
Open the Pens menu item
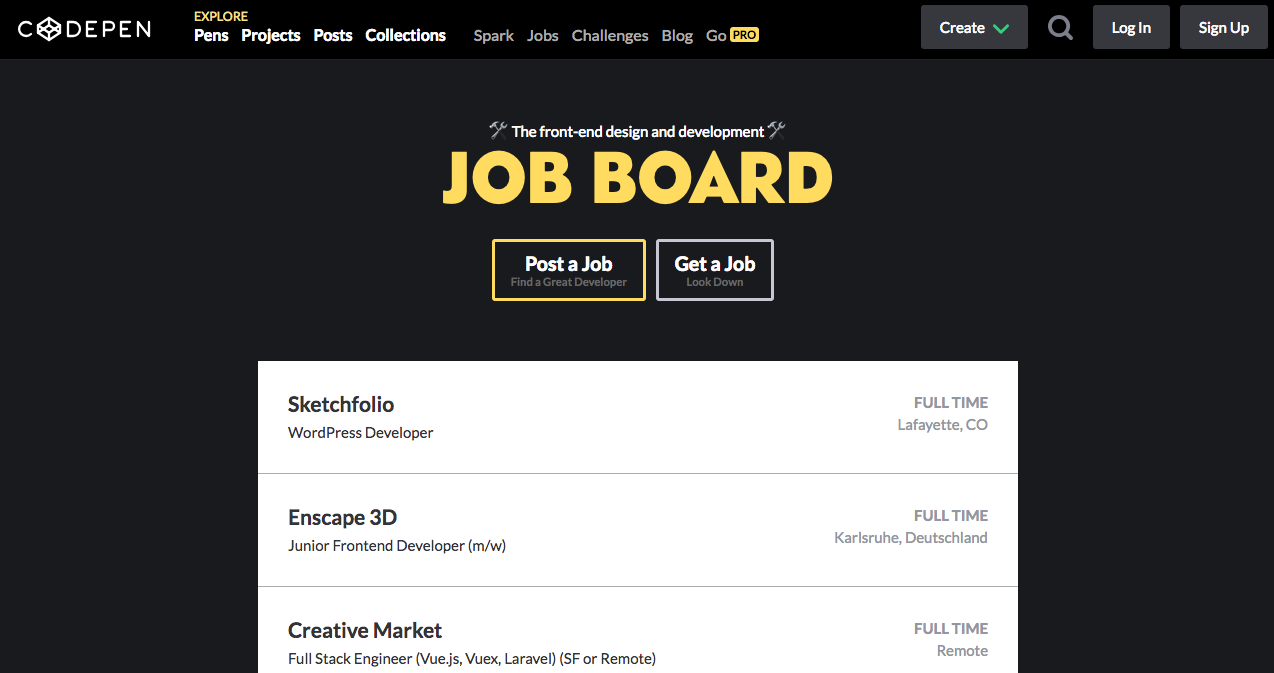[x=211, y=35]
